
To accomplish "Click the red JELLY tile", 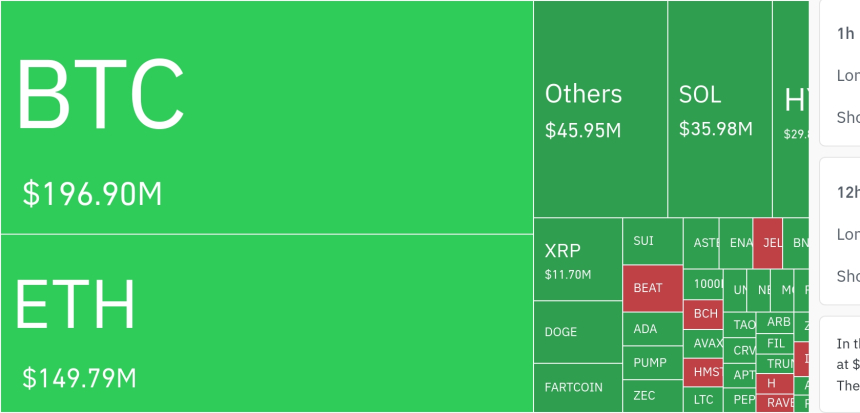I will 768,242.
